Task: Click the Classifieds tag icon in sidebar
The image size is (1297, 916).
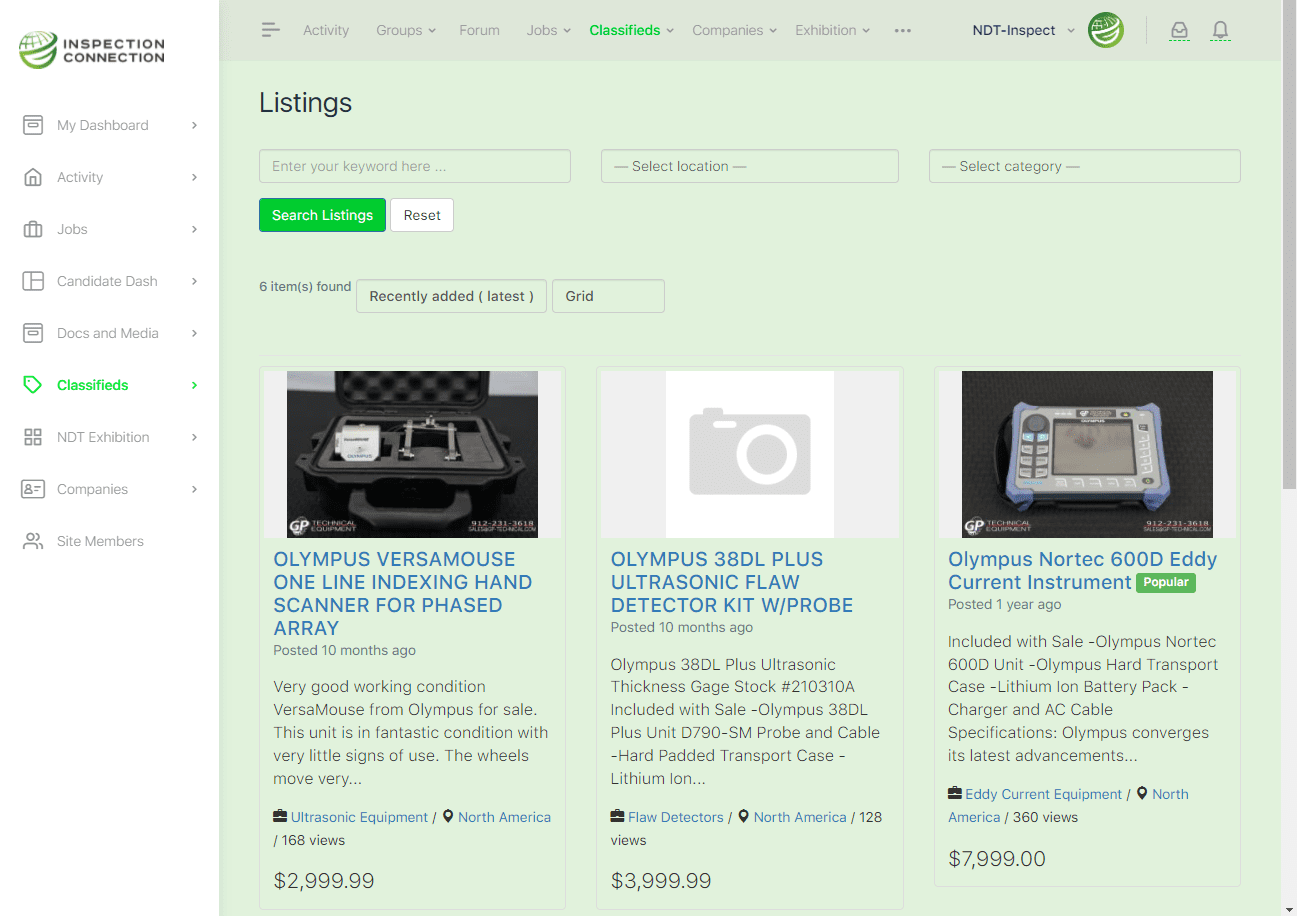Action: (x=33, y=385)
